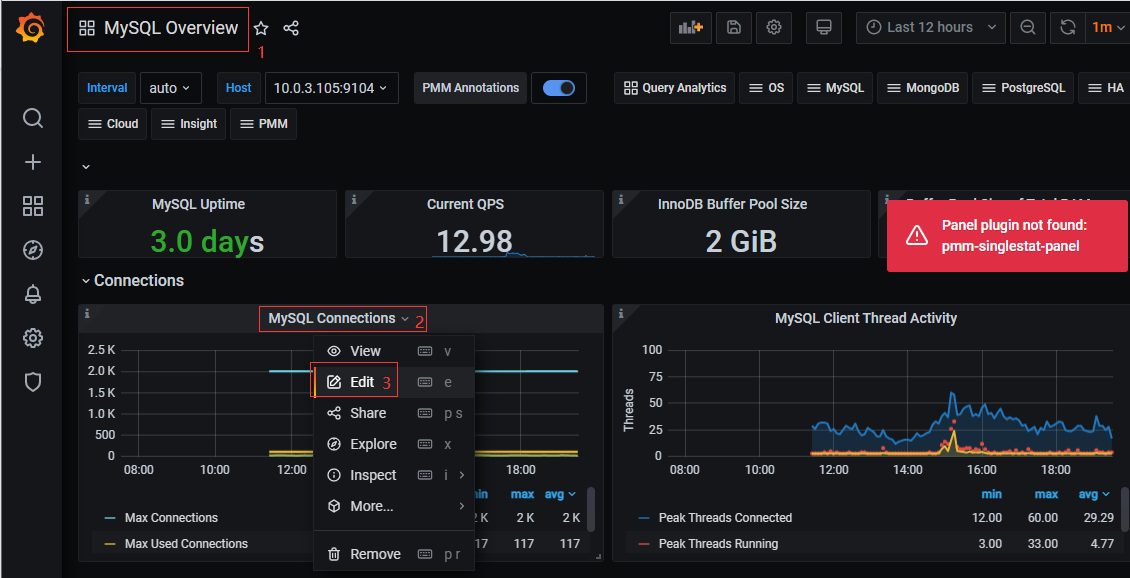This screenshot has width=1130, height=578.
Task: Click the share dashboard icon
Action: (291, 28)
